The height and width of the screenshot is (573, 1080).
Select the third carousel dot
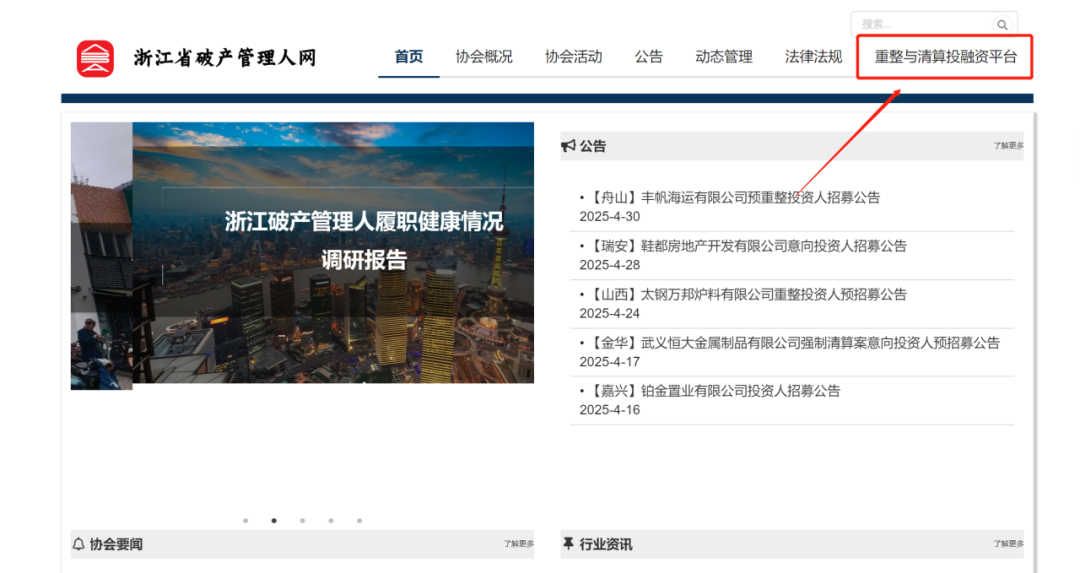pos(302,521)
